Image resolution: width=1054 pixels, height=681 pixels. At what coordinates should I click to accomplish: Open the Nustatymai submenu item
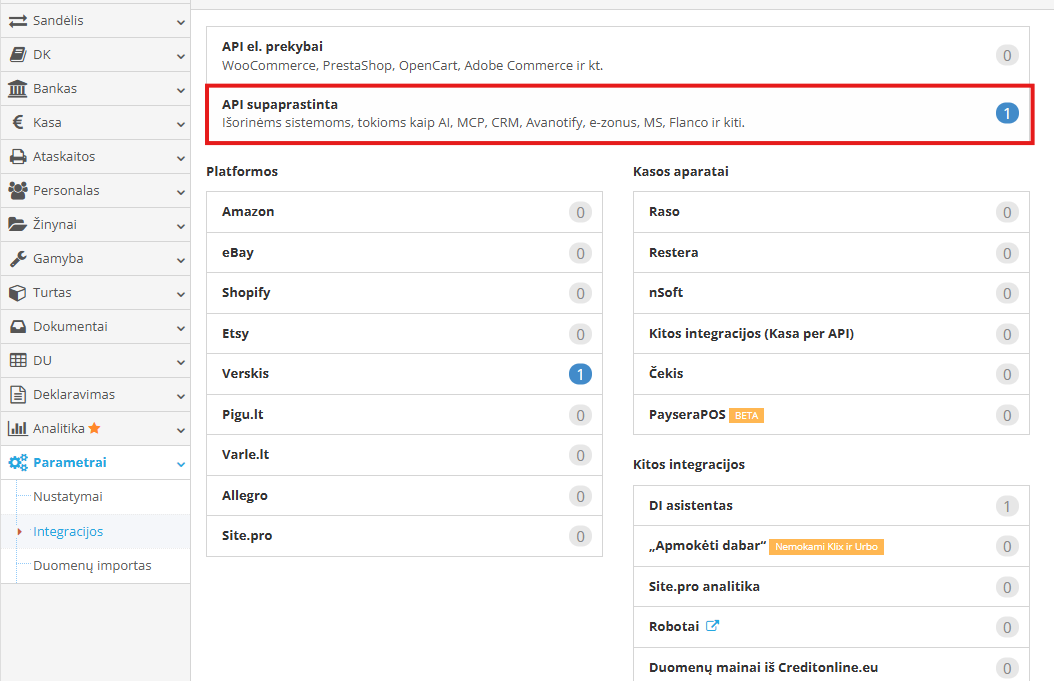tap(68, 497)
